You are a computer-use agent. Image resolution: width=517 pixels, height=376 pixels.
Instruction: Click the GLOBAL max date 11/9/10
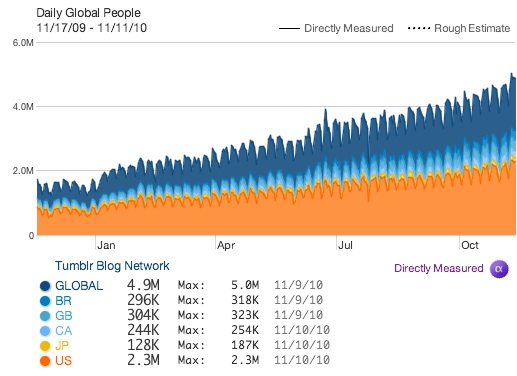(299, 285)
